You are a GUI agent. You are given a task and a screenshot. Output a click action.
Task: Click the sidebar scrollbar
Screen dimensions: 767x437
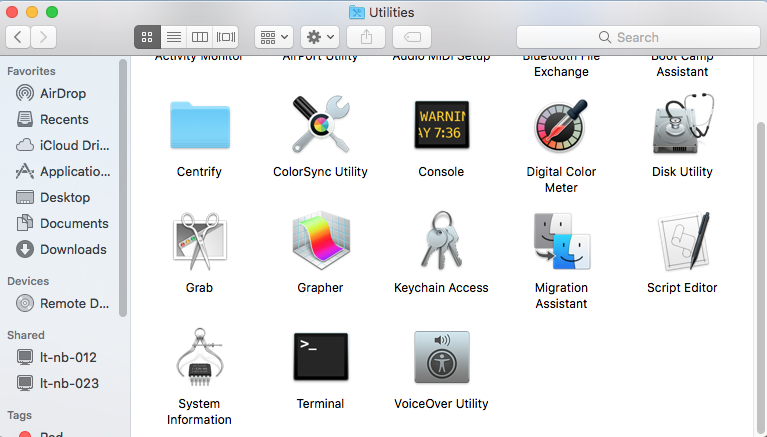(x=123, y=188)
